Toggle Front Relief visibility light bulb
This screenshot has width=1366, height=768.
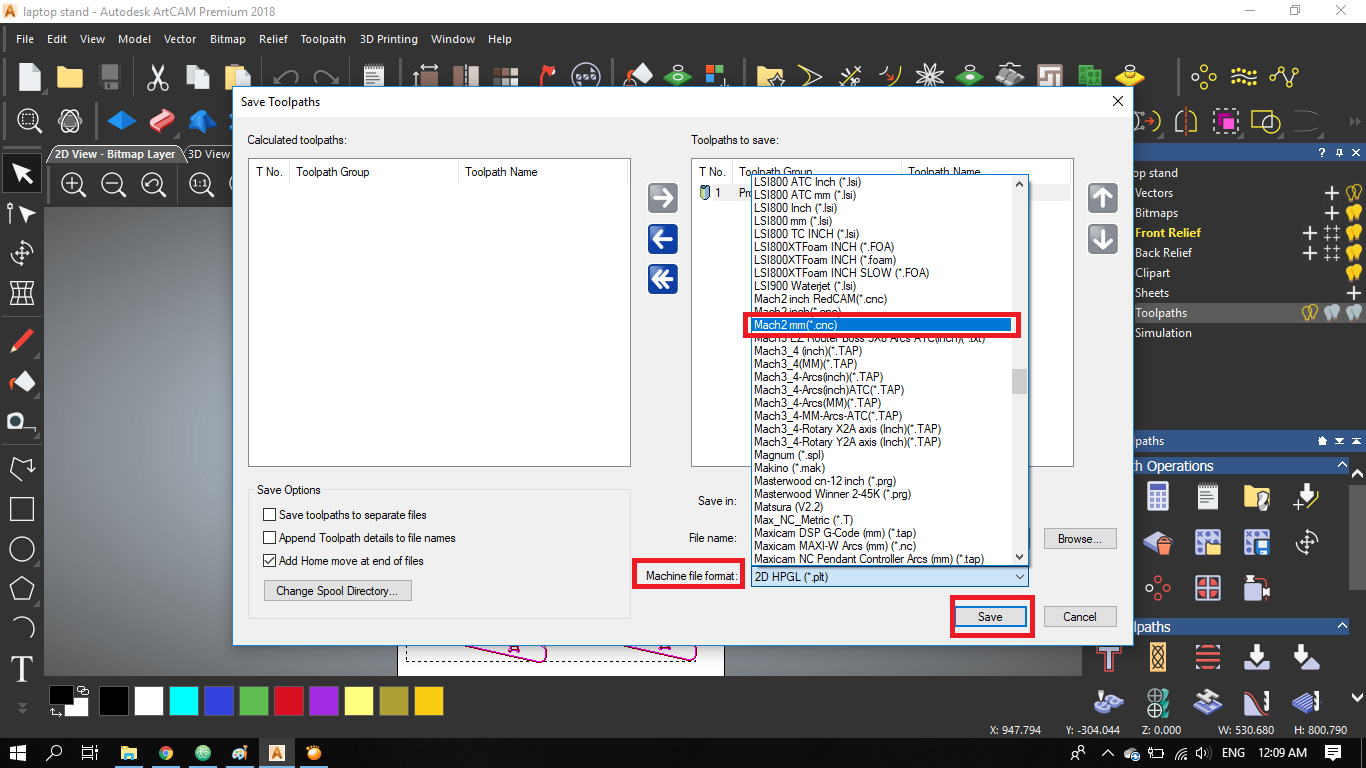(1355, 233)
